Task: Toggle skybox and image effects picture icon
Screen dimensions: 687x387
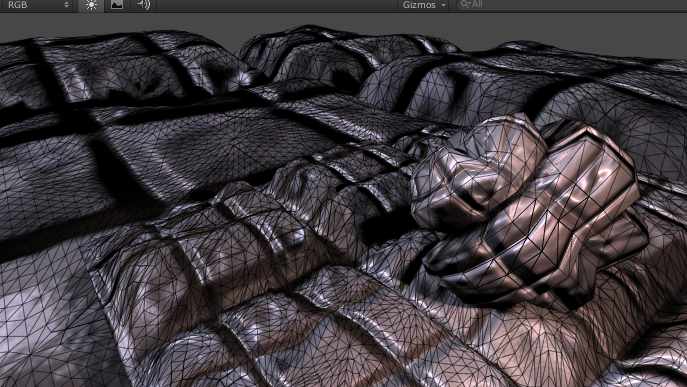Action: click(x=117, y=5)
